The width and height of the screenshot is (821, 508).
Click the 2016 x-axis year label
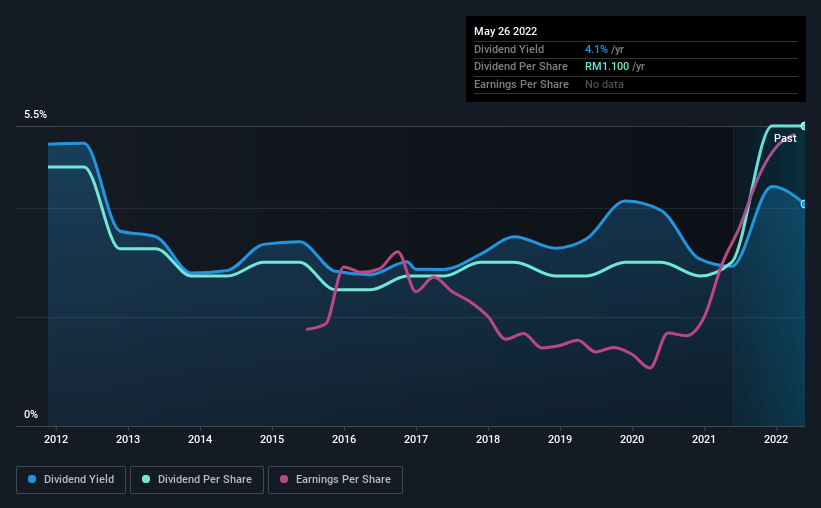[x=344, y=439]
